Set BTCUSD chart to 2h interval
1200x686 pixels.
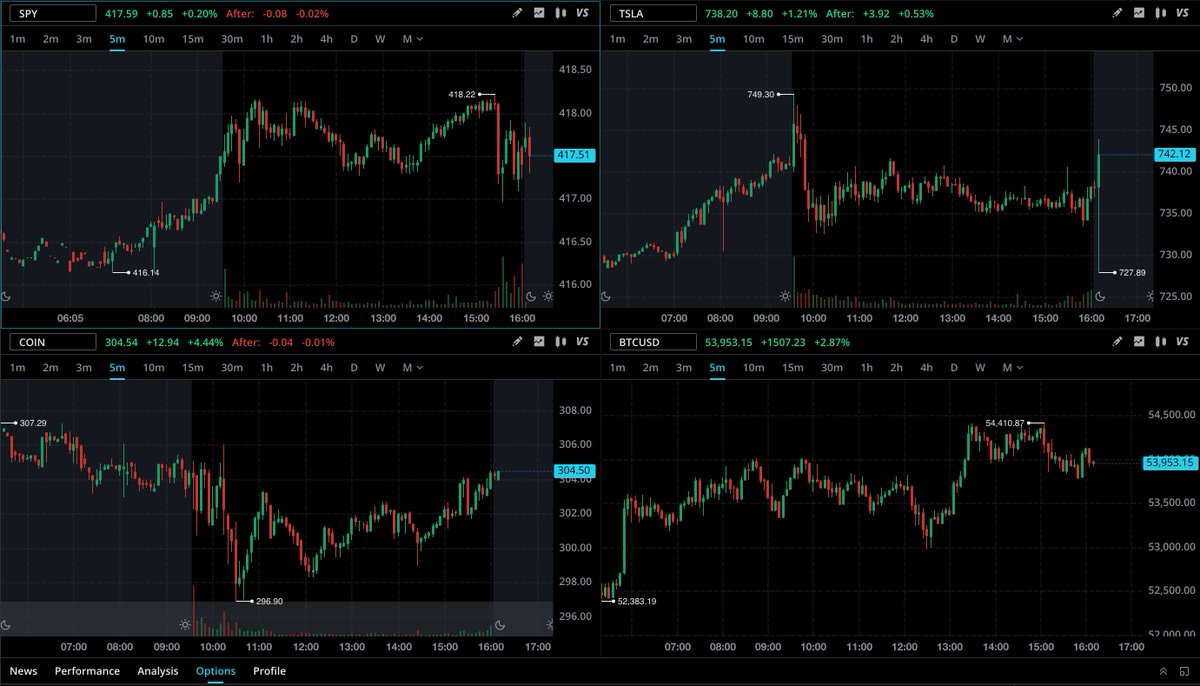[896, 367]
